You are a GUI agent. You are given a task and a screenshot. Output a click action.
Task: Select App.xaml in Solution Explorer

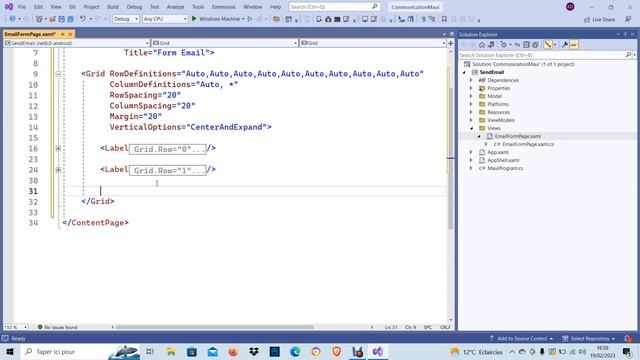point(498,152)
